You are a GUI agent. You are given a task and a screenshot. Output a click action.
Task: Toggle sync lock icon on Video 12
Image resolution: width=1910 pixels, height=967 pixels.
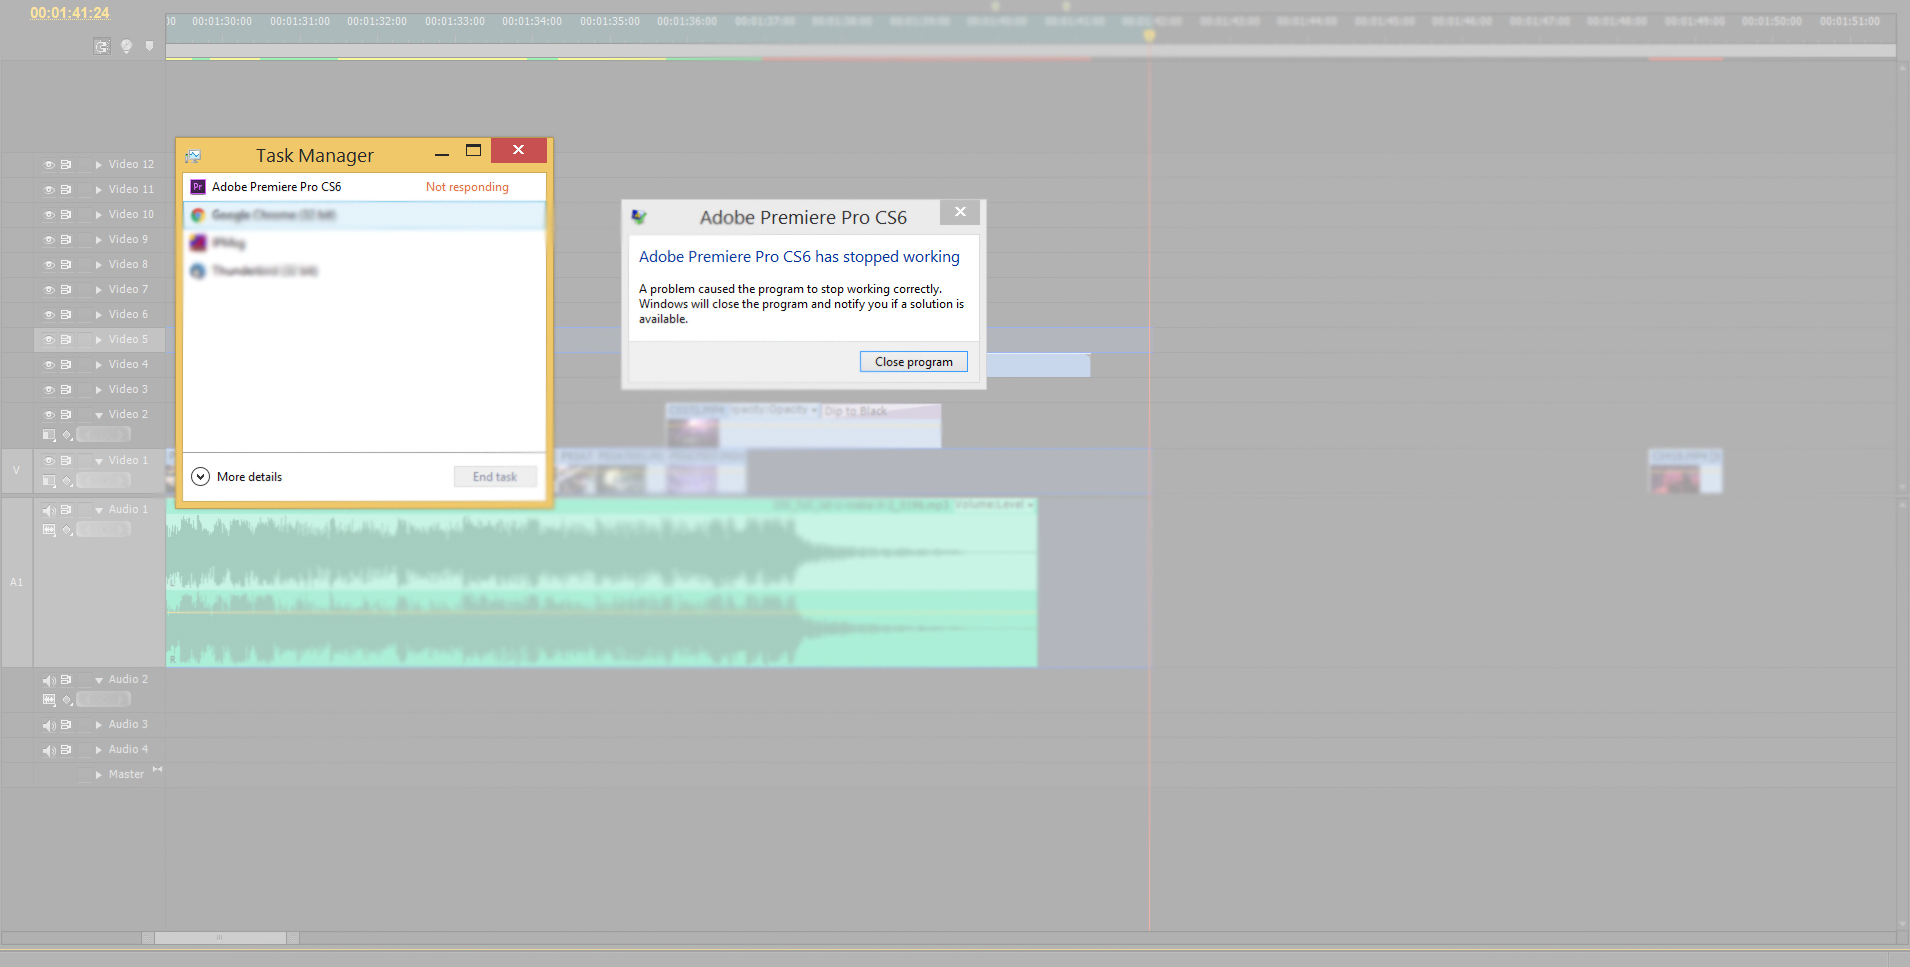coord(66,164)
